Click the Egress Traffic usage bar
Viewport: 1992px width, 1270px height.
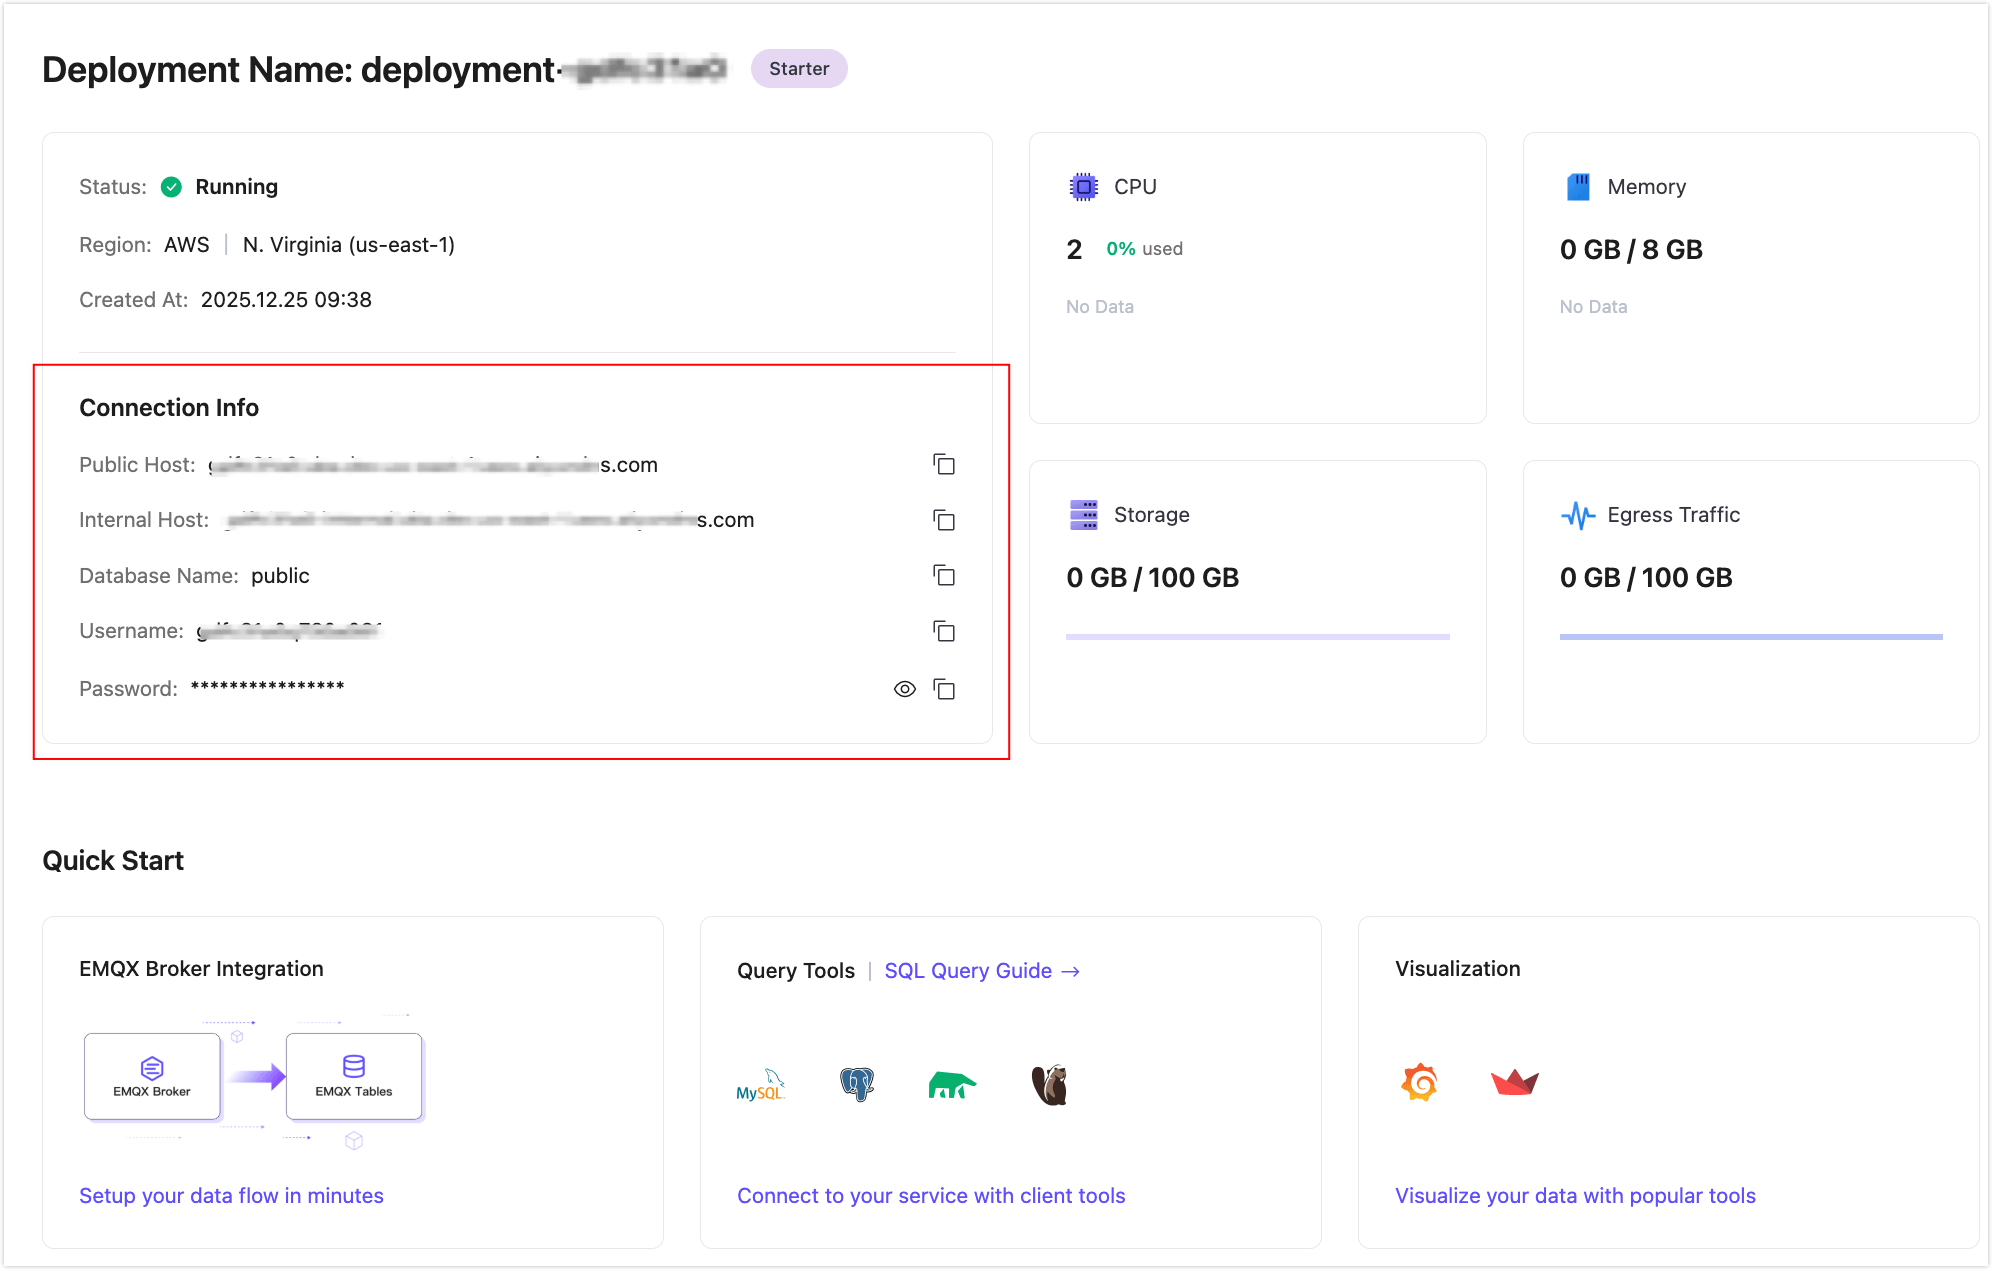tap(1750, 637)
